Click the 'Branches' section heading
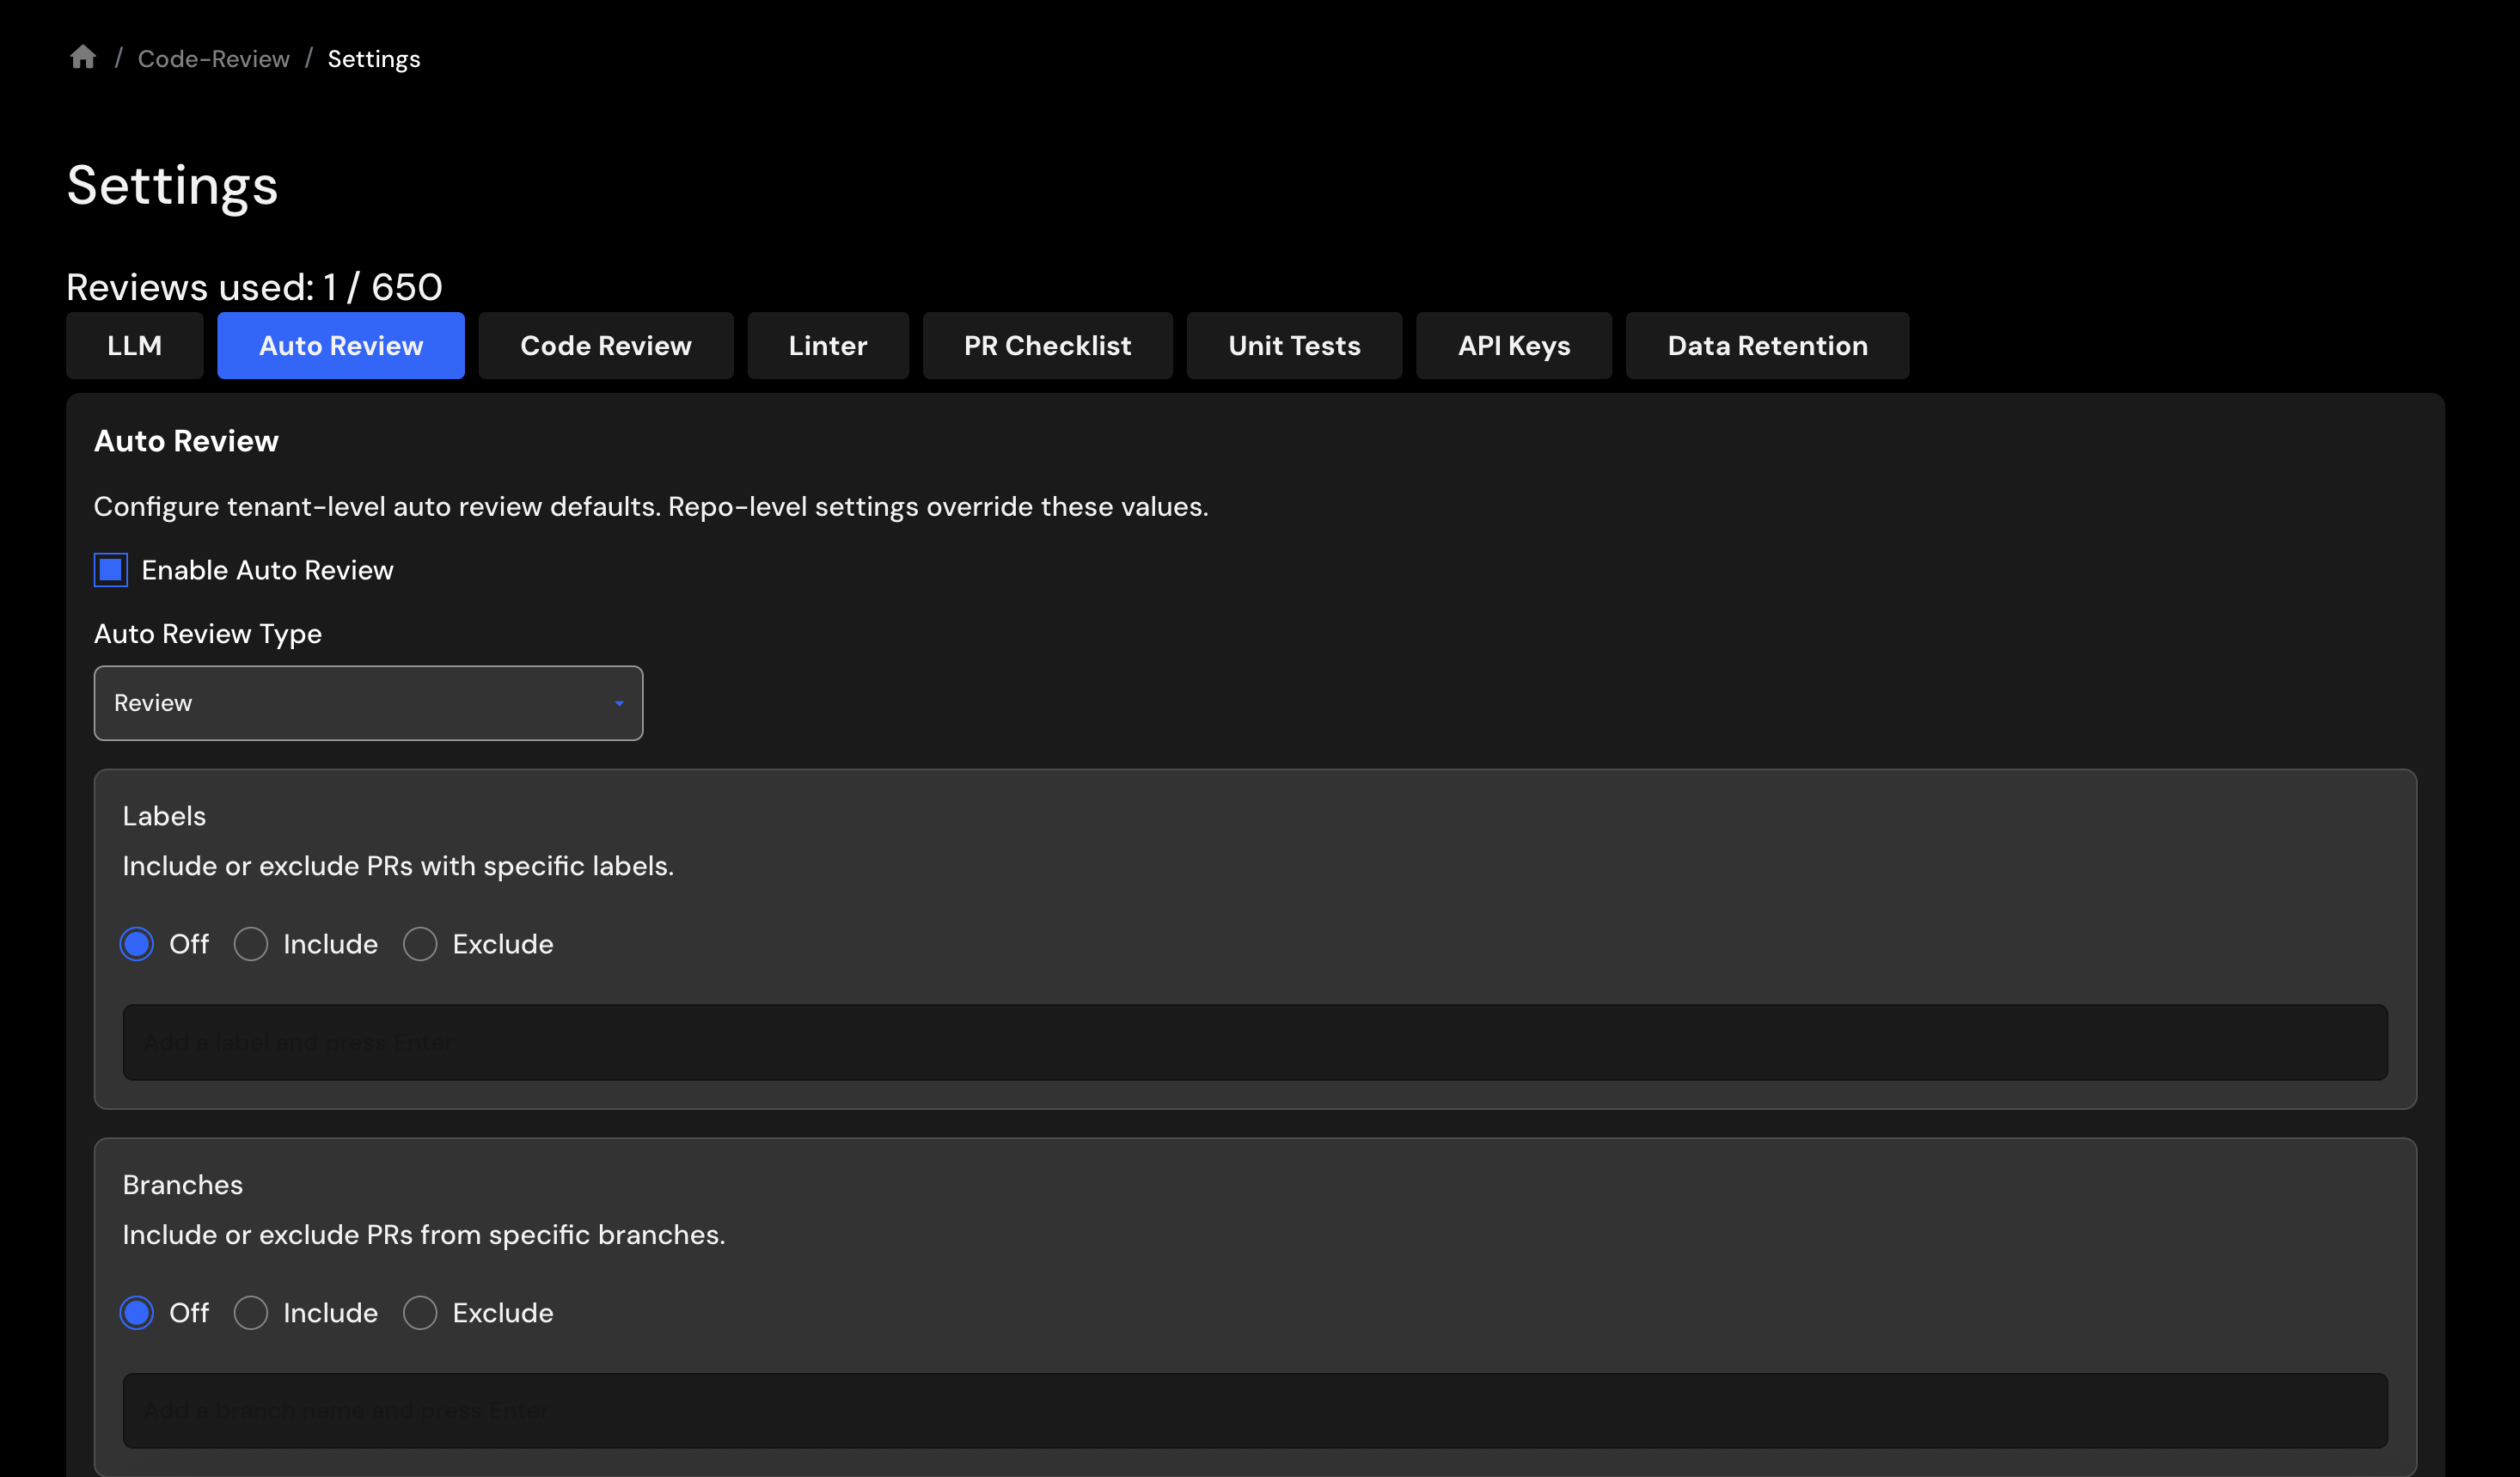This screenshot has height=1477, width=2520. click(x=183, y=1185)
